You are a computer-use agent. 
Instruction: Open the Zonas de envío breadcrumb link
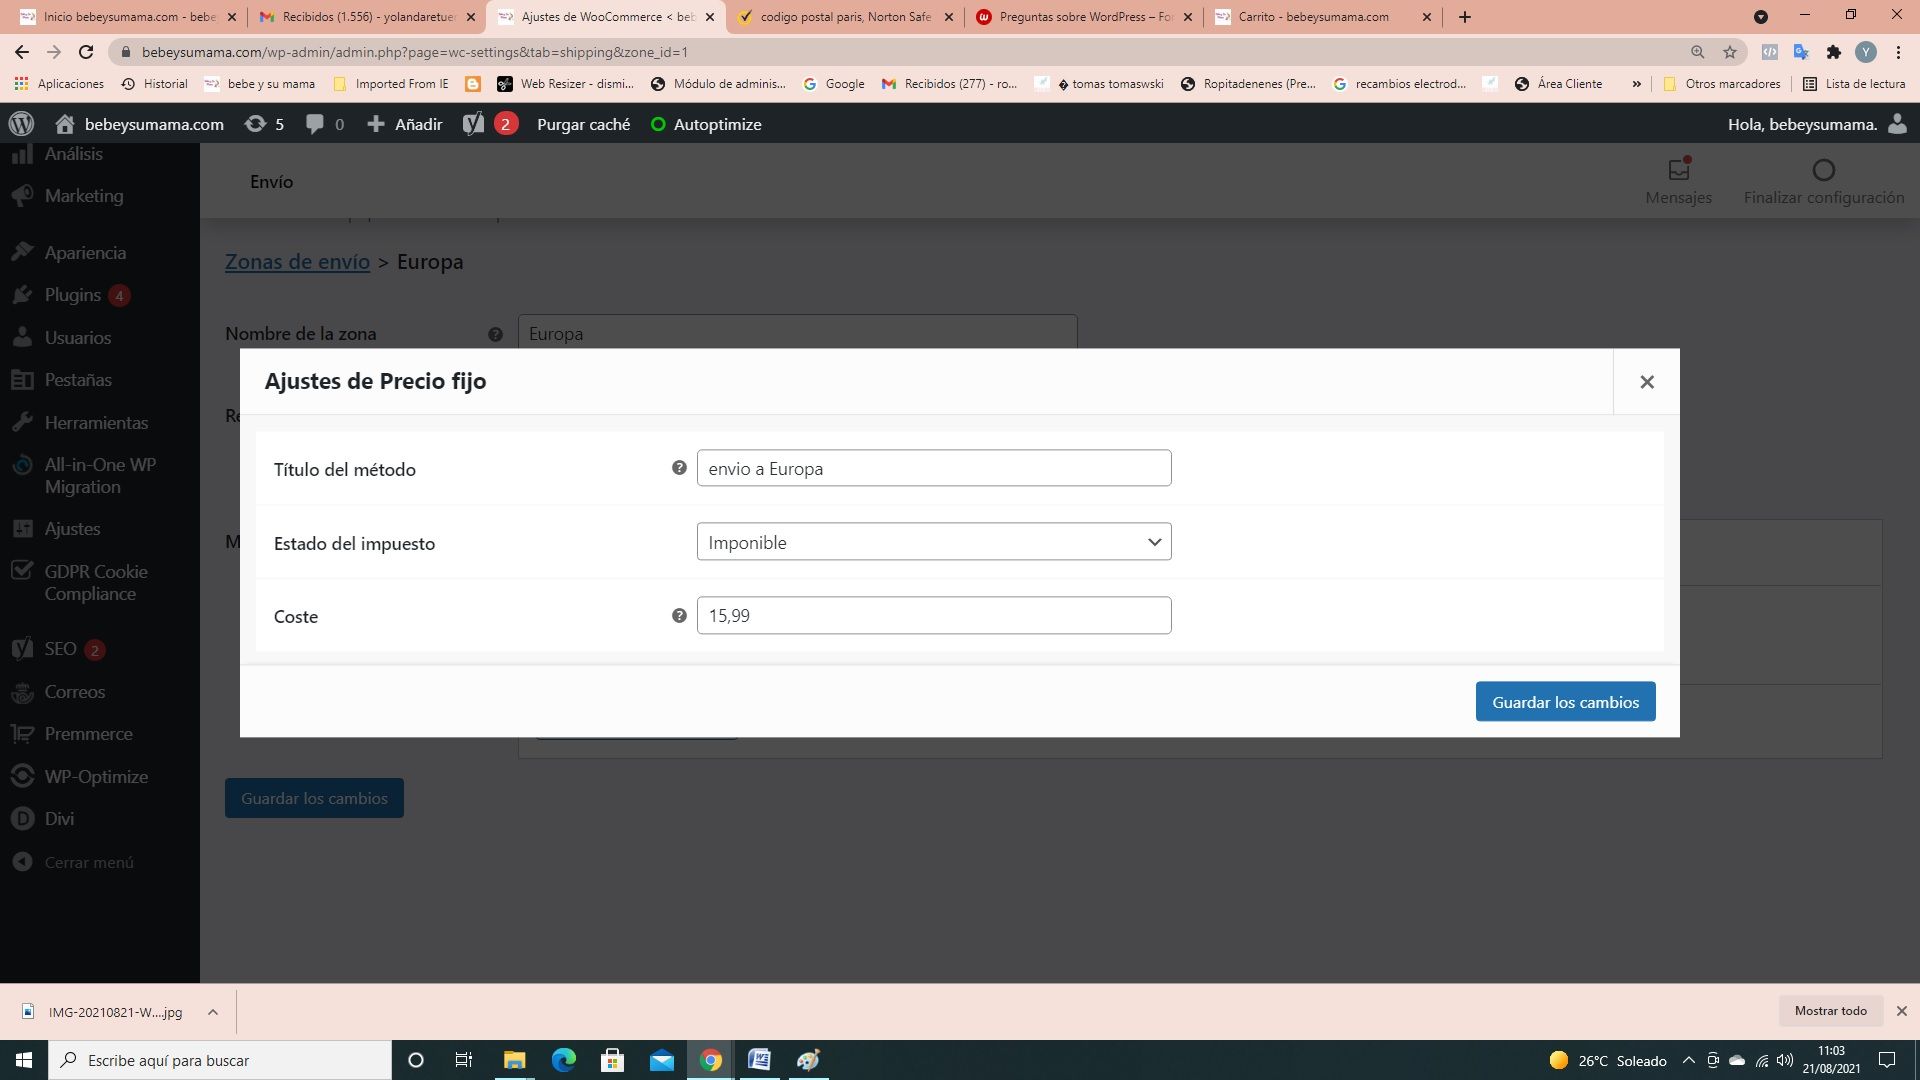tap(297, 261)
